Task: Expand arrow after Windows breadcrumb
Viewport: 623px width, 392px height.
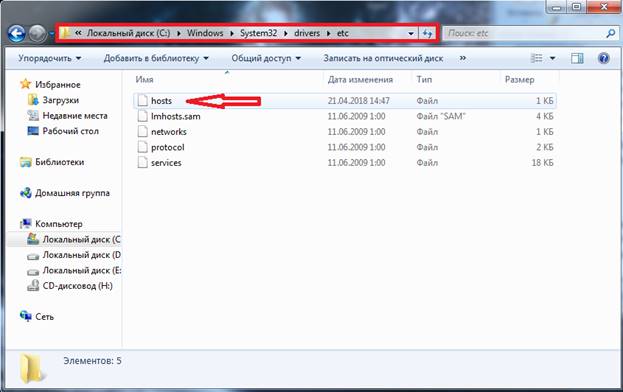Action: point(232,33)
